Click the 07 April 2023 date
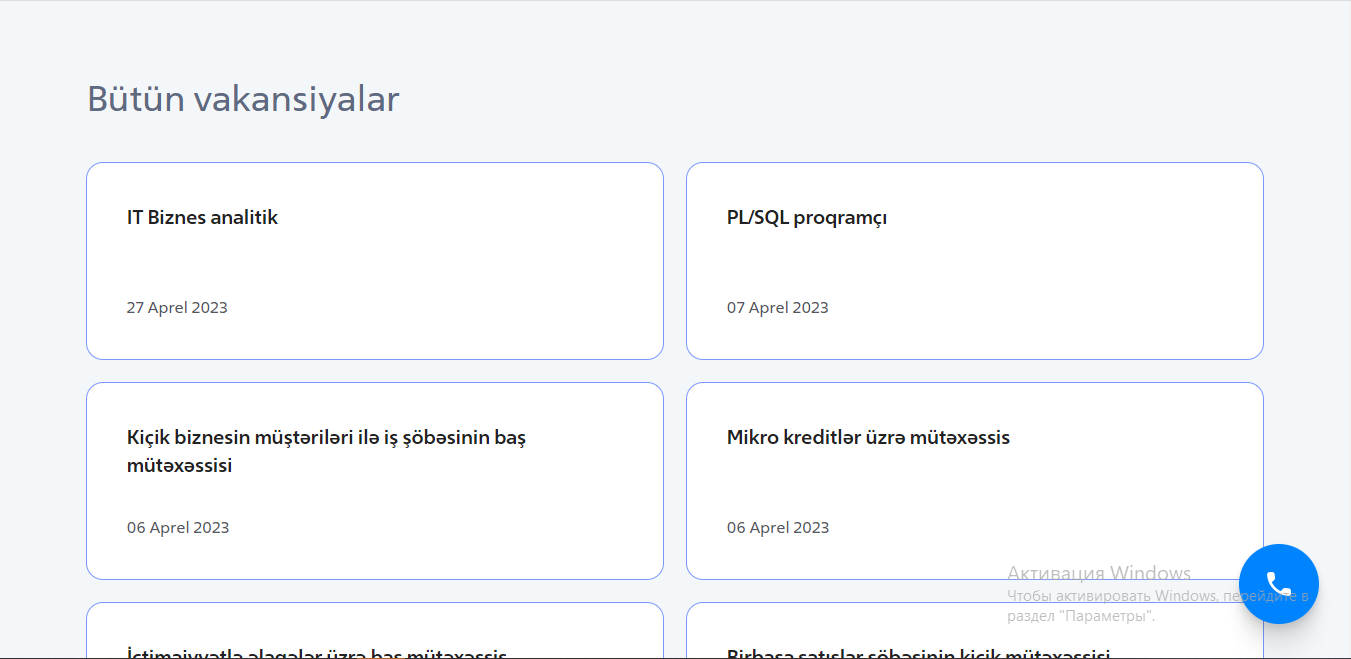Screen dimensions: 1351x659 [x=777, y=307]
